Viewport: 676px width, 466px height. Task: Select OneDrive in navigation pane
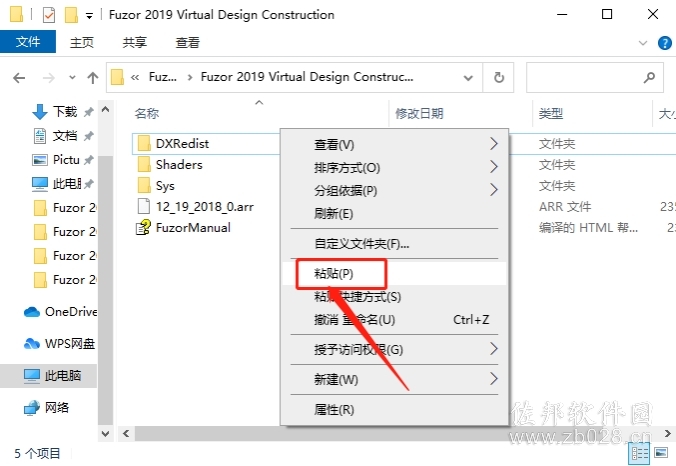point(60,312)
